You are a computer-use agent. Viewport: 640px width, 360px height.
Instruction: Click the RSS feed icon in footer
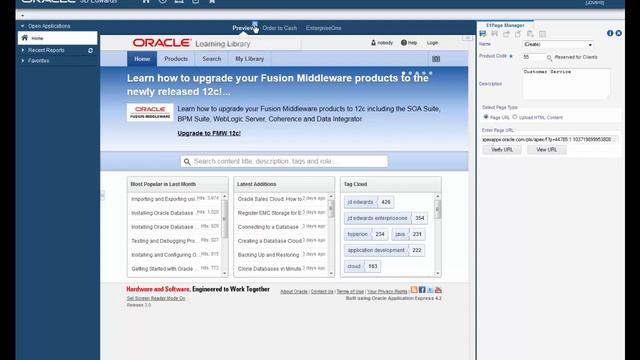(414, 289)
